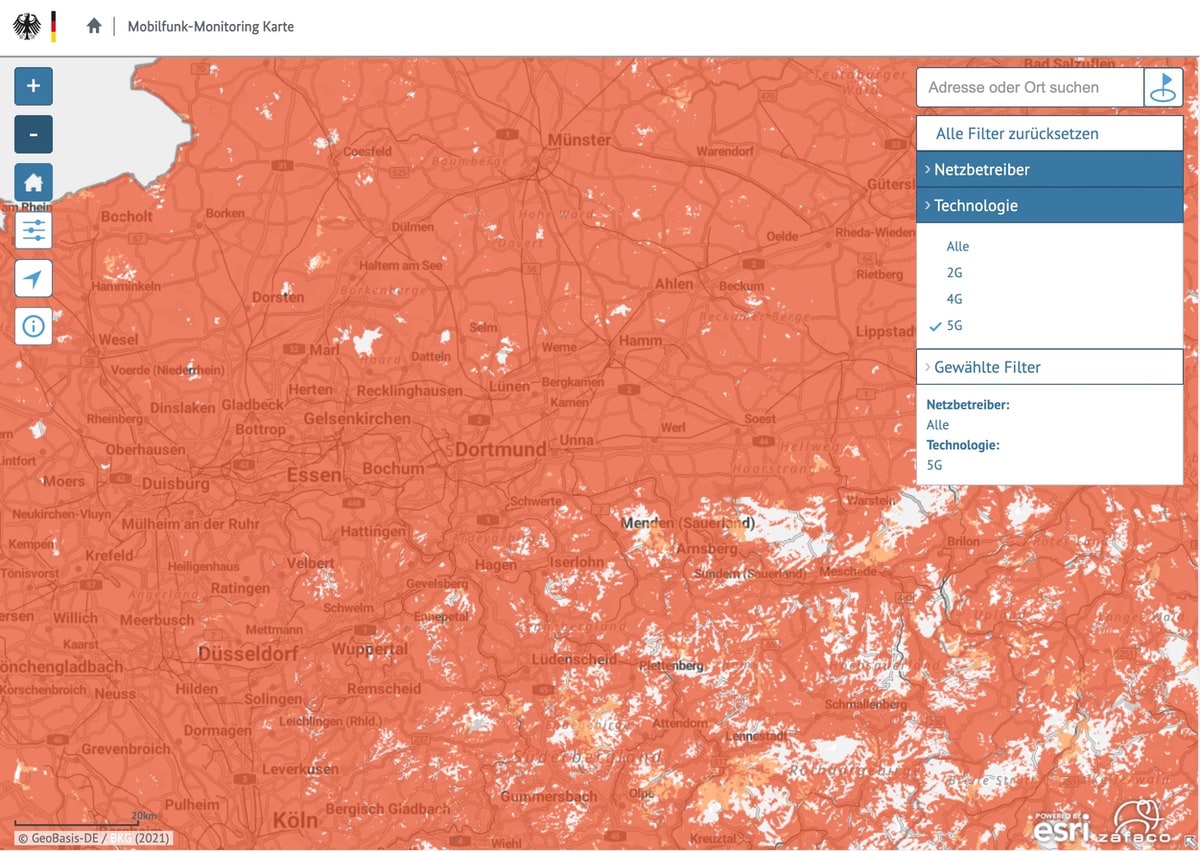This screenshot has height=851, width=1200.
Task: Click Alle Filter zurücksetzen
Action: (1017, 133)
